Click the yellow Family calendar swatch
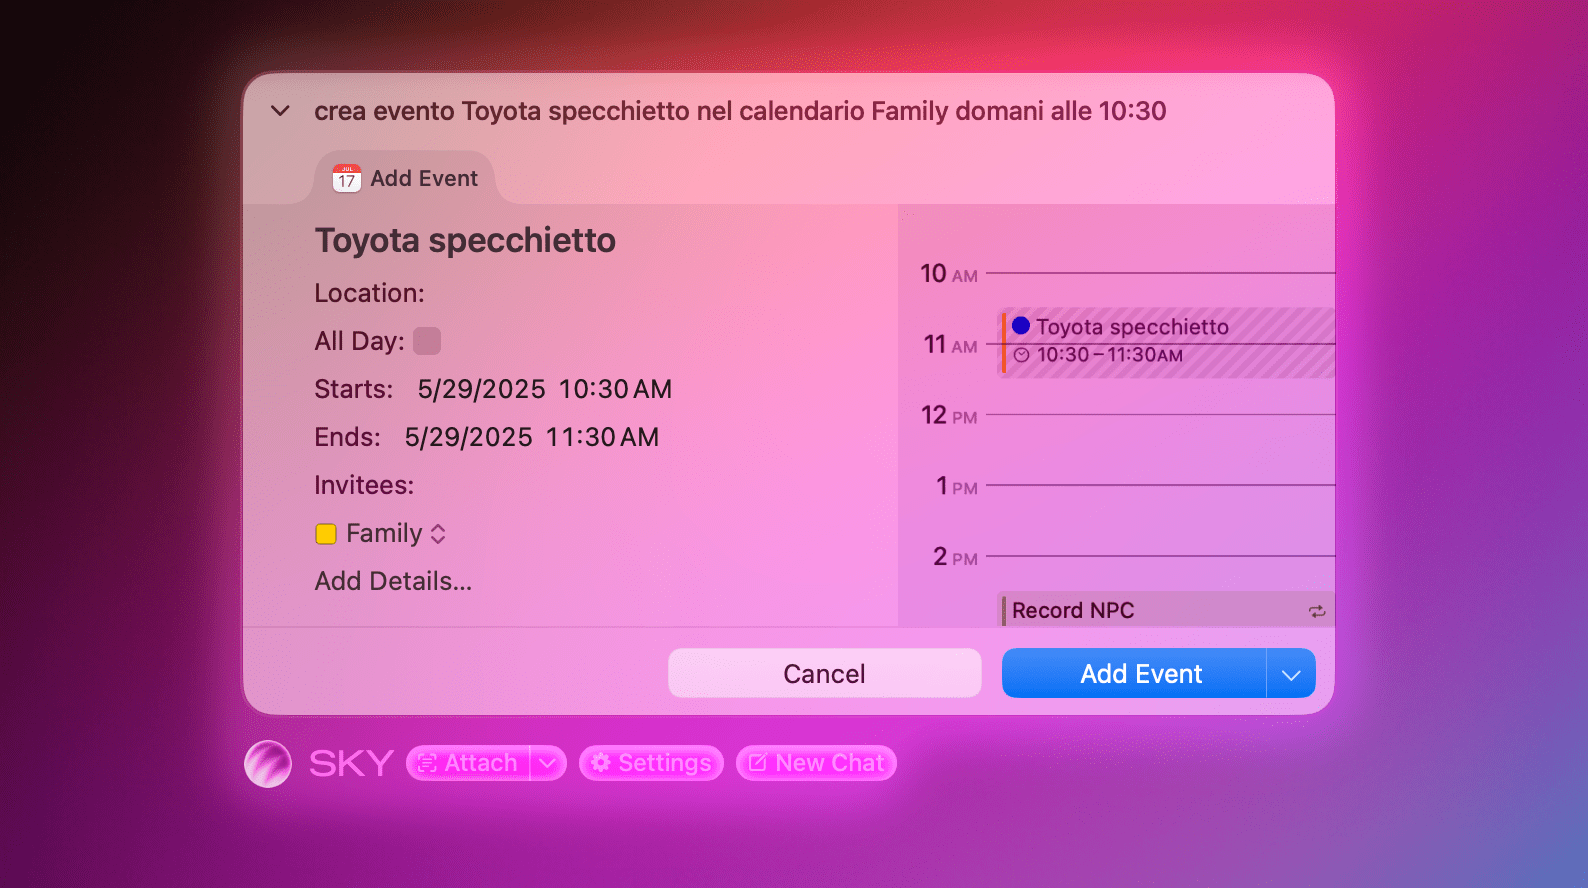1588x888 pixels. 326,534
